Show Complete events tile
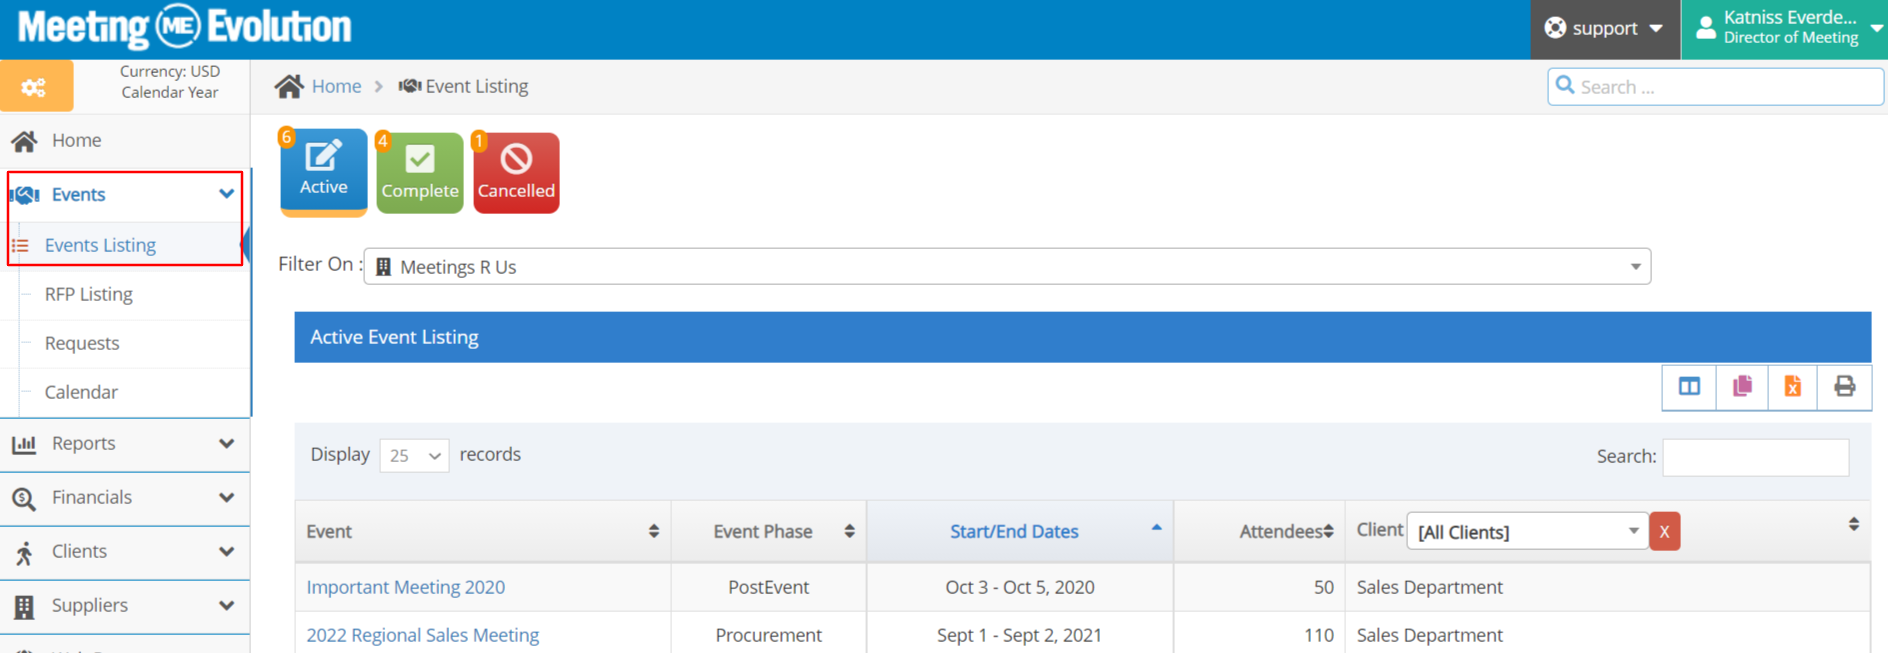 (x=420, y=173)
